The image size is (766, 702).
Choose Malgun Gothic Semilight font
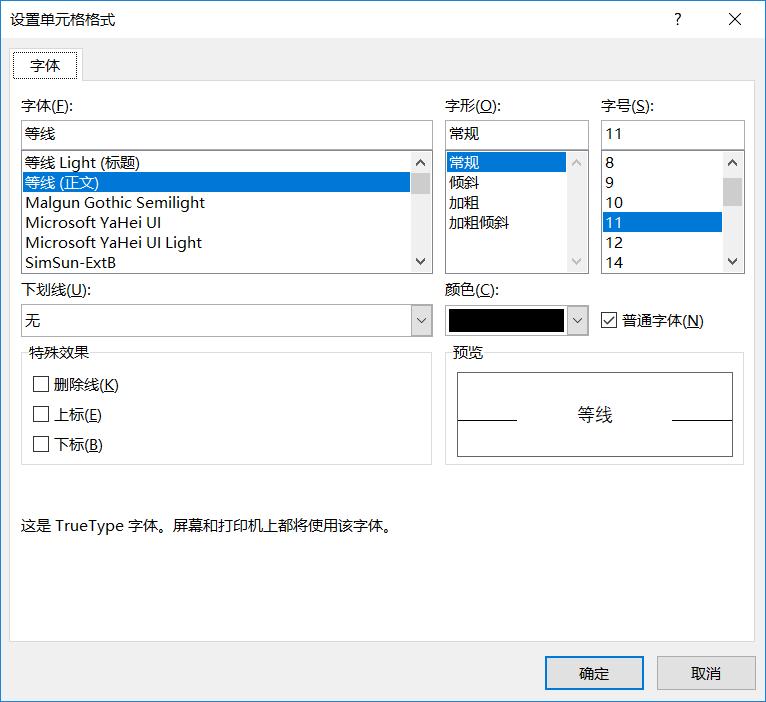[x=216, y=202]
